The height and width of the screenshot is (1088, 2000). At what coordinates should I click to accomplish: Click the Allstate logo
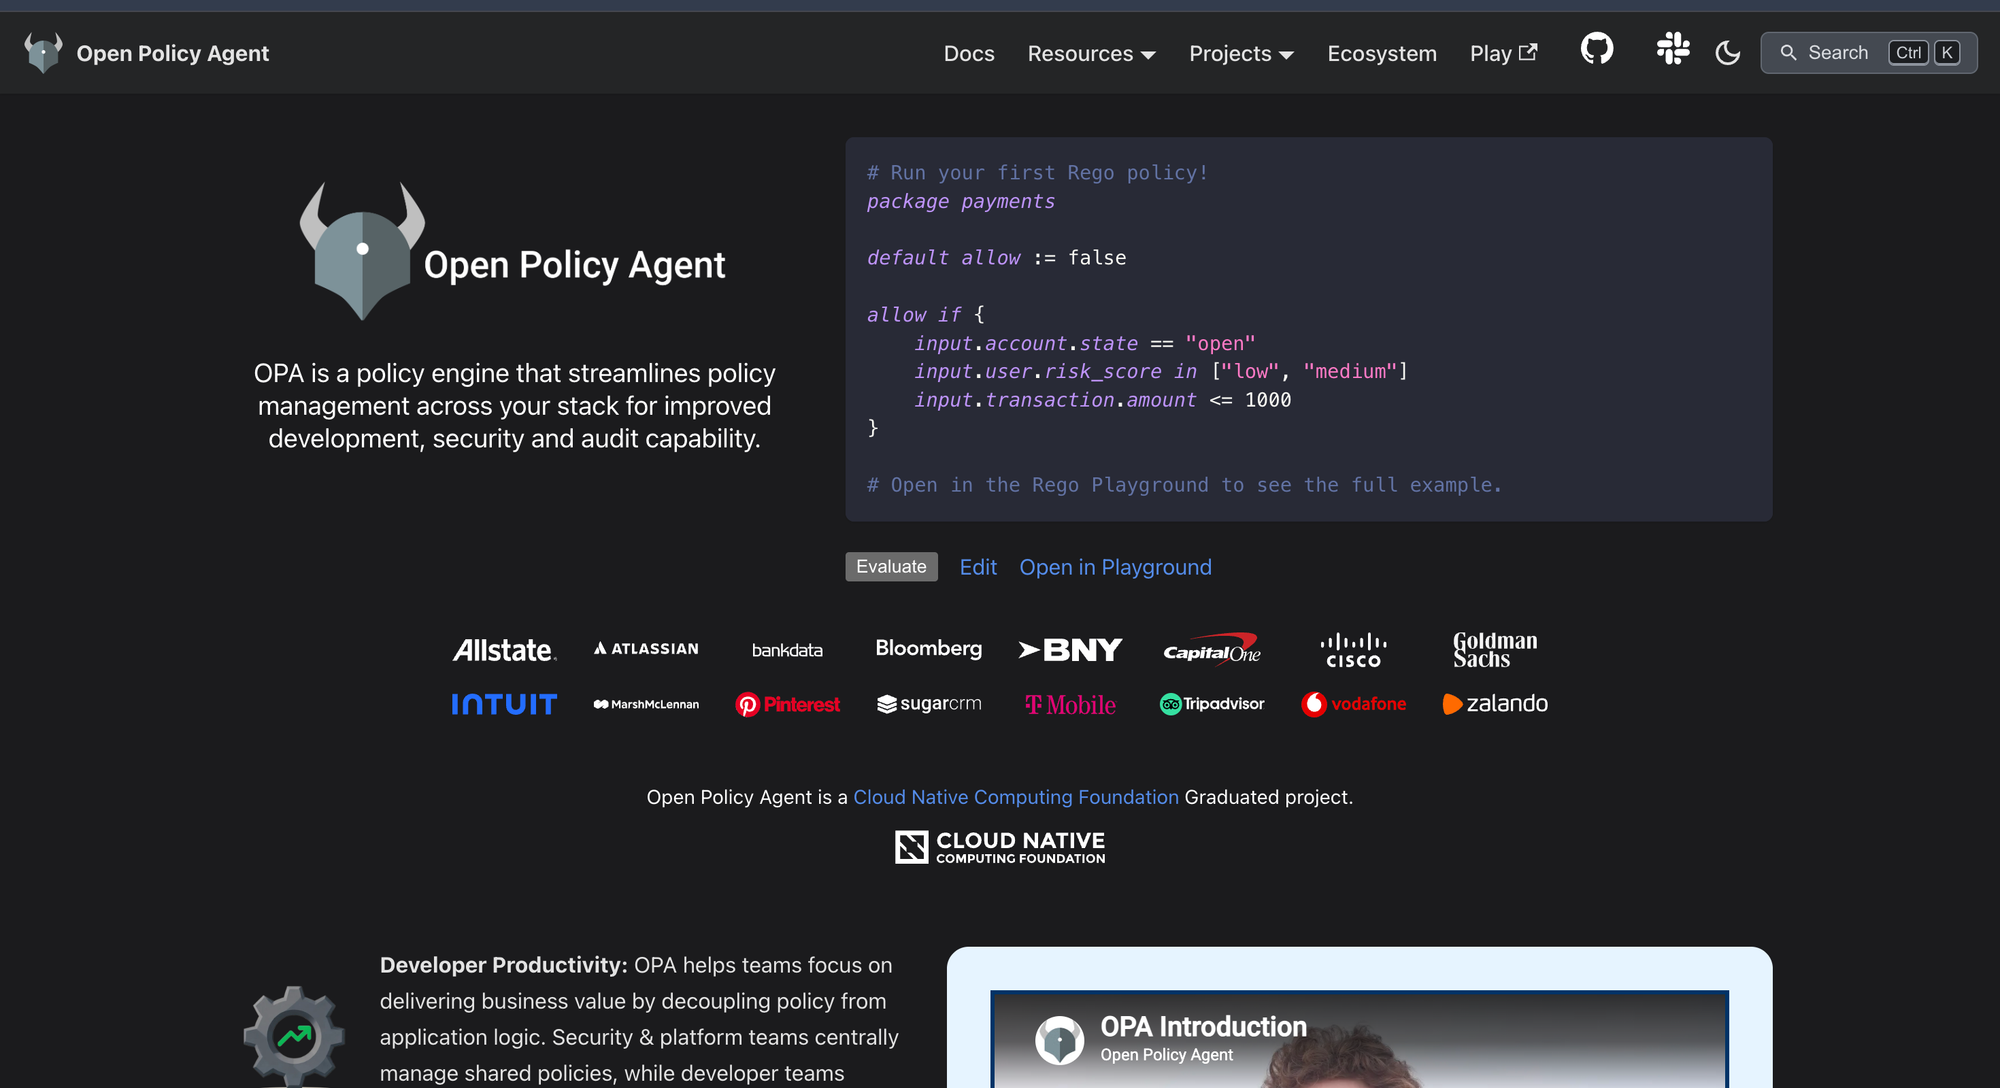[x=505, y=650]
